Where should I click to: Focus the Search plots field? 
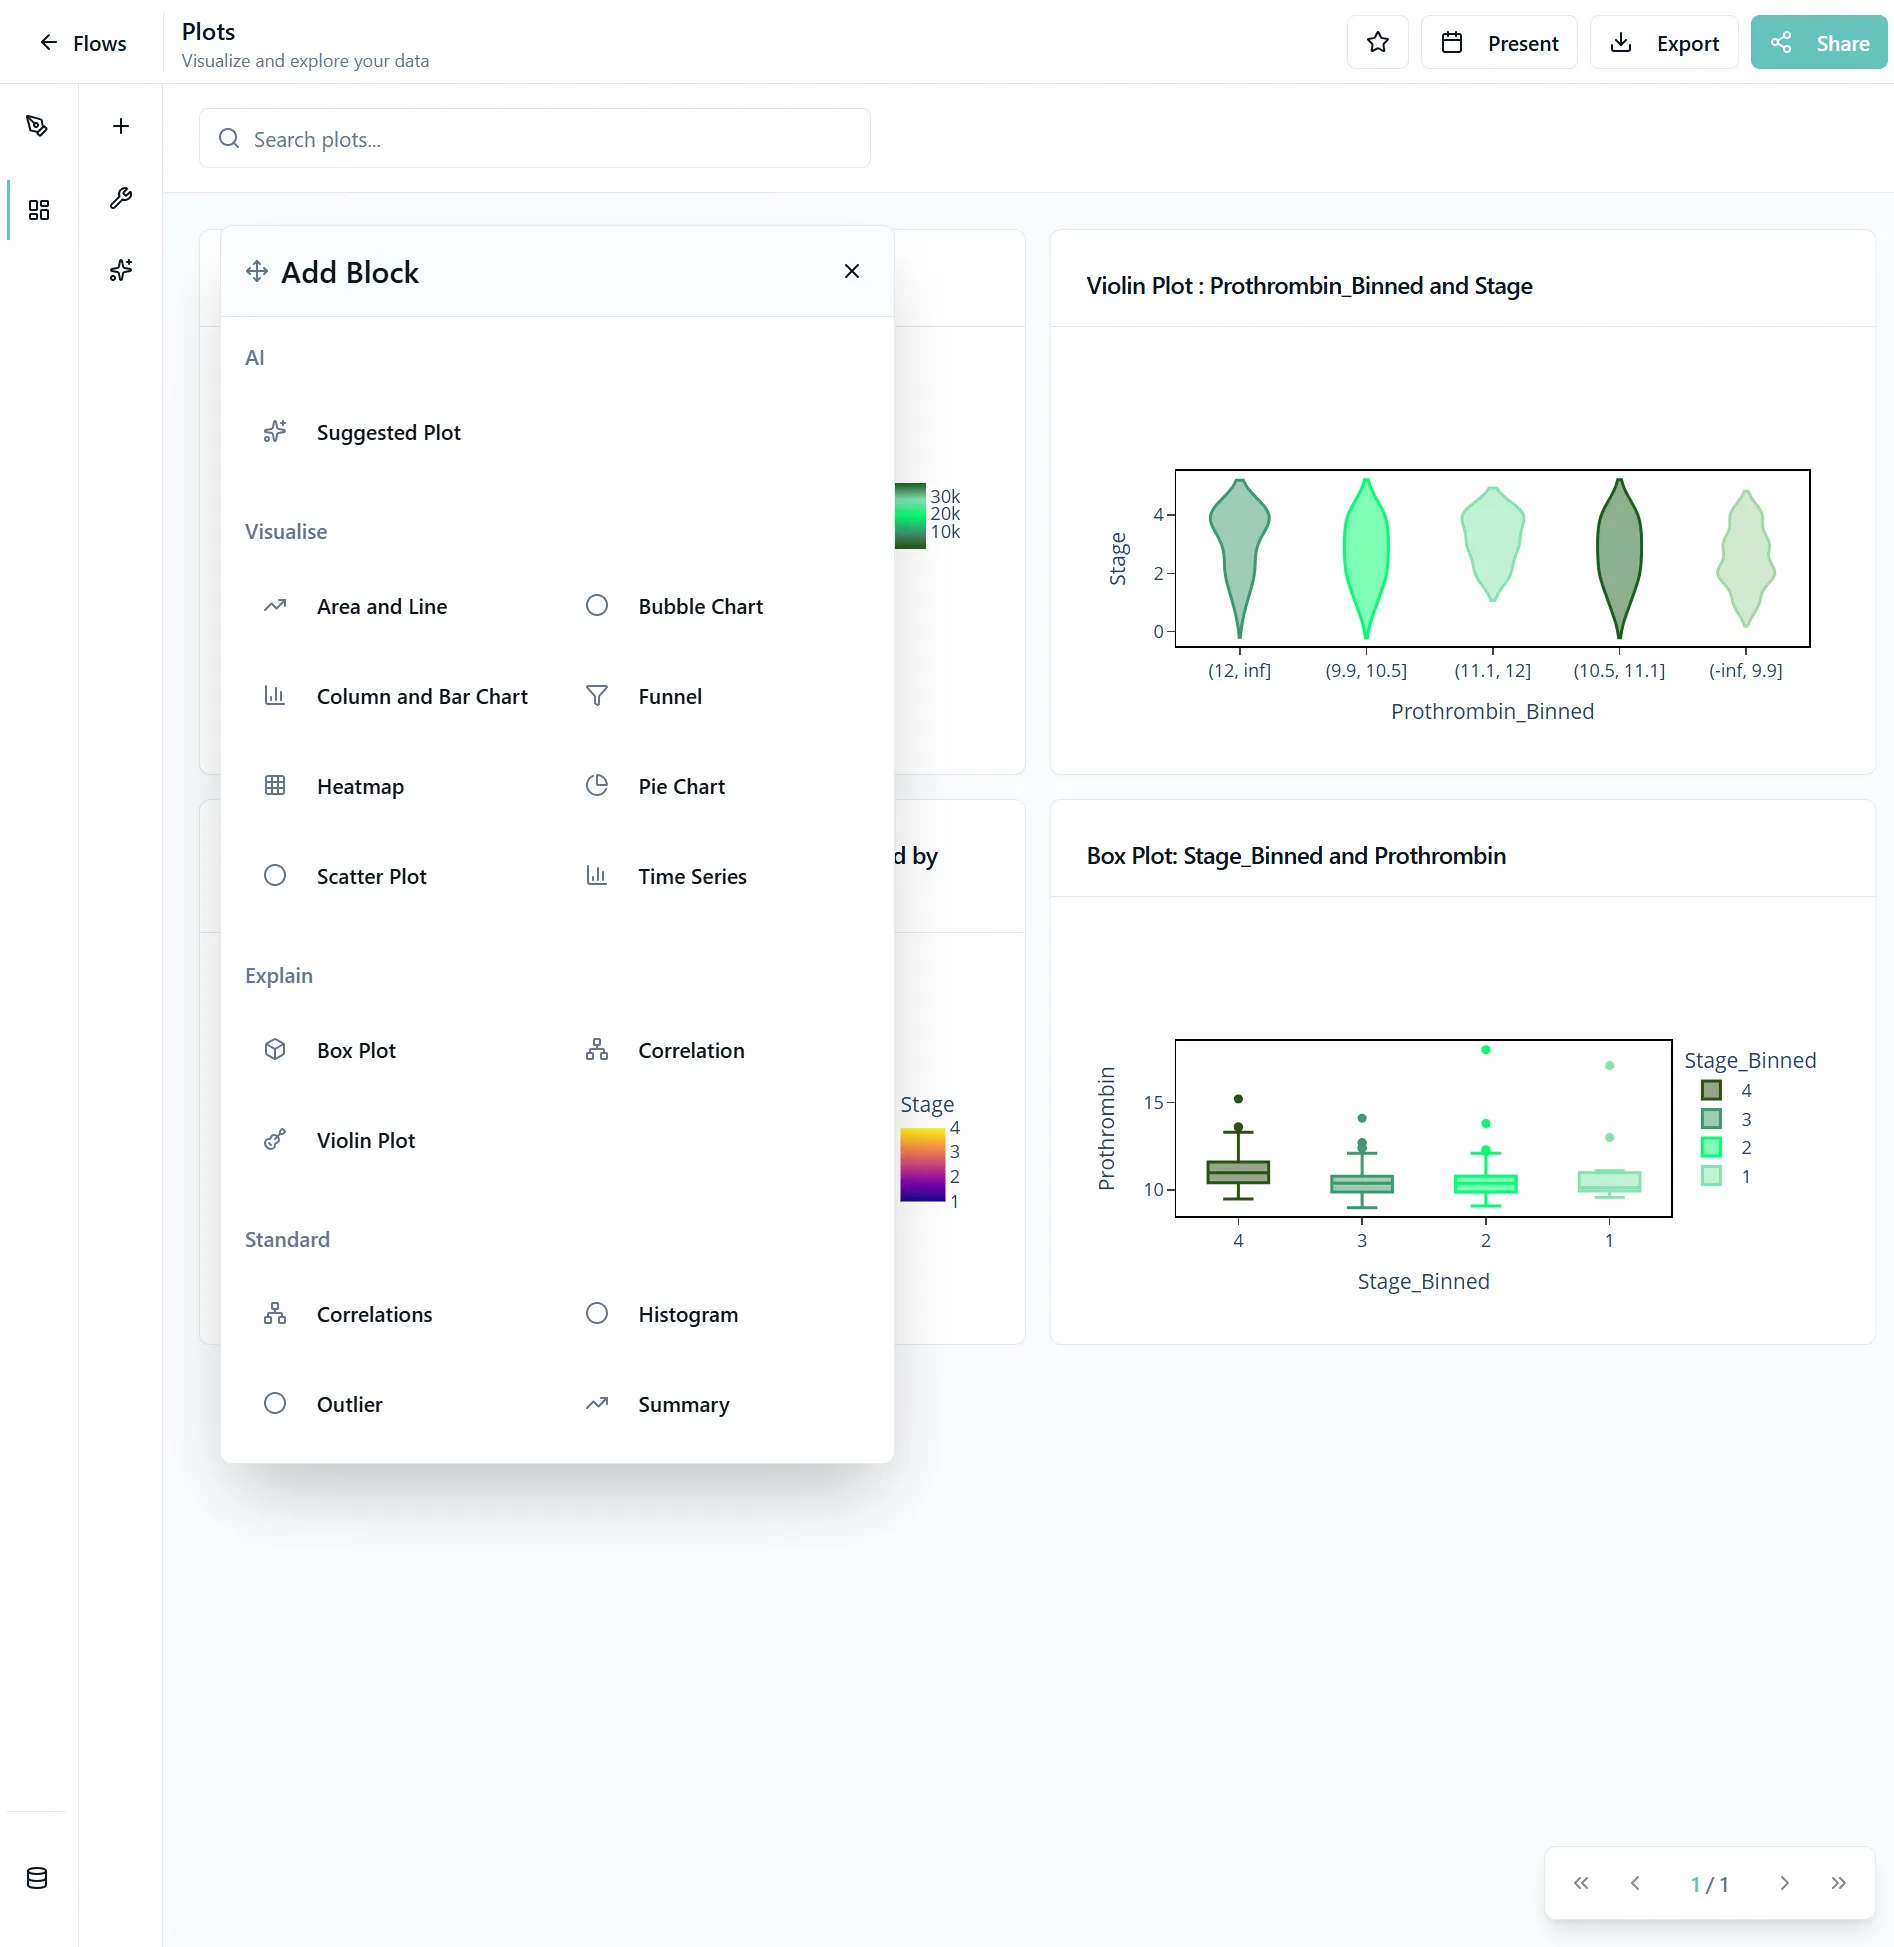535,139
